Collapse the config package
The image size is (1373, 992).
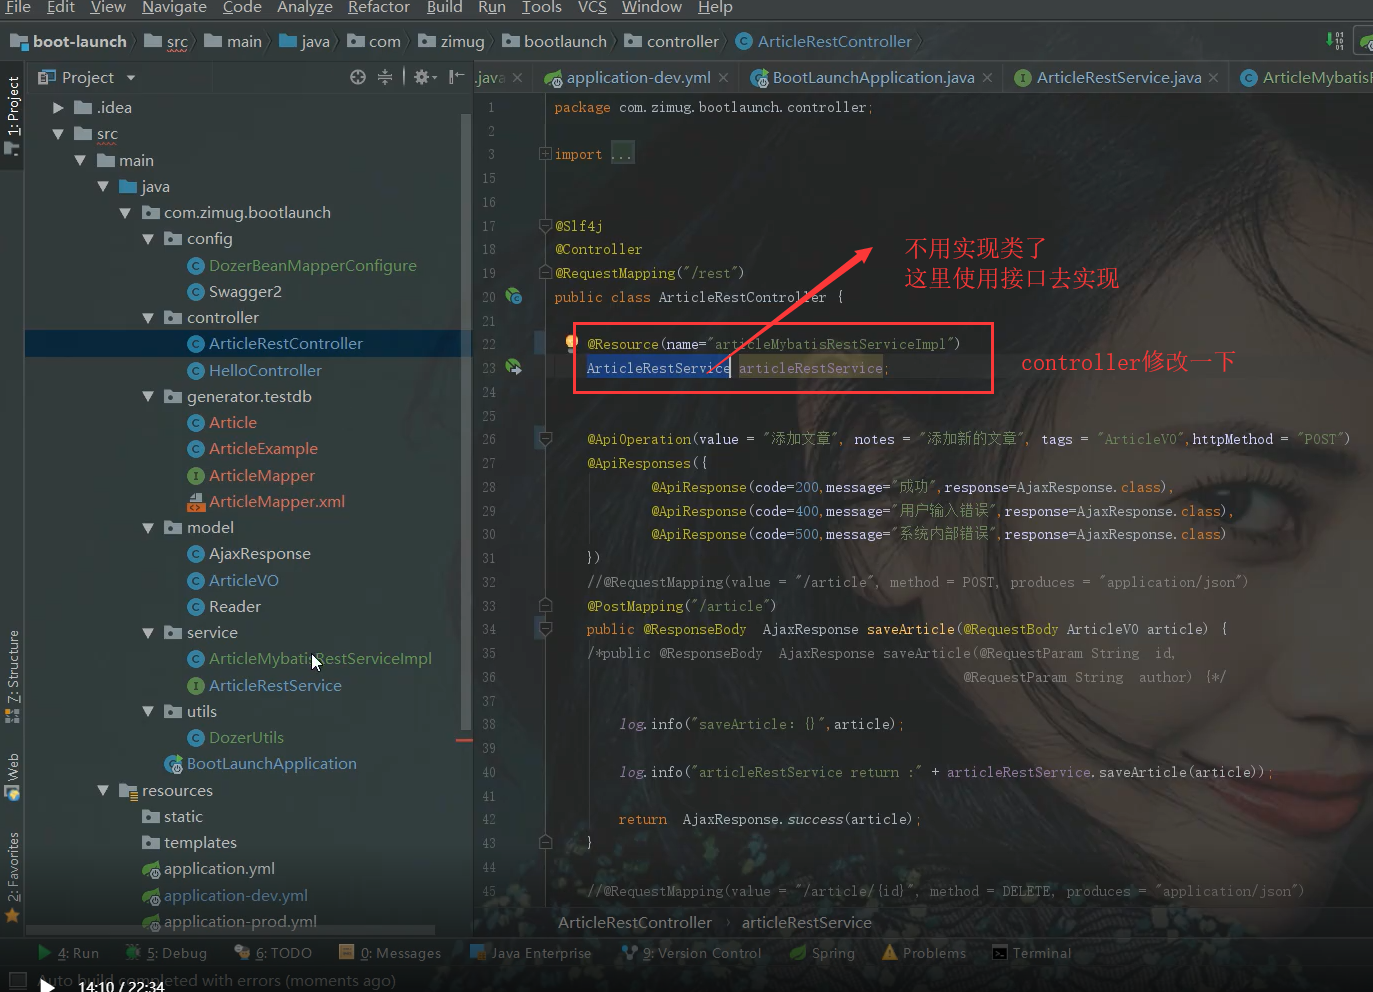(148, 239)
